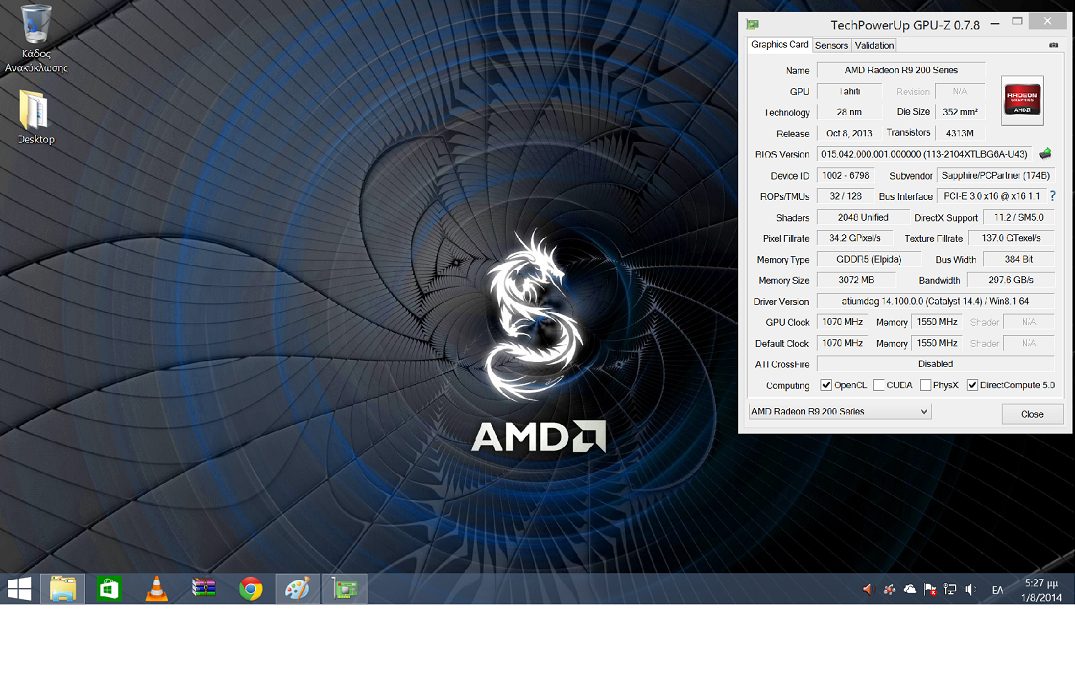Click the Device ID value 1002 - 6798
The image size is (1075, 675).
click(x=845, y=175)
